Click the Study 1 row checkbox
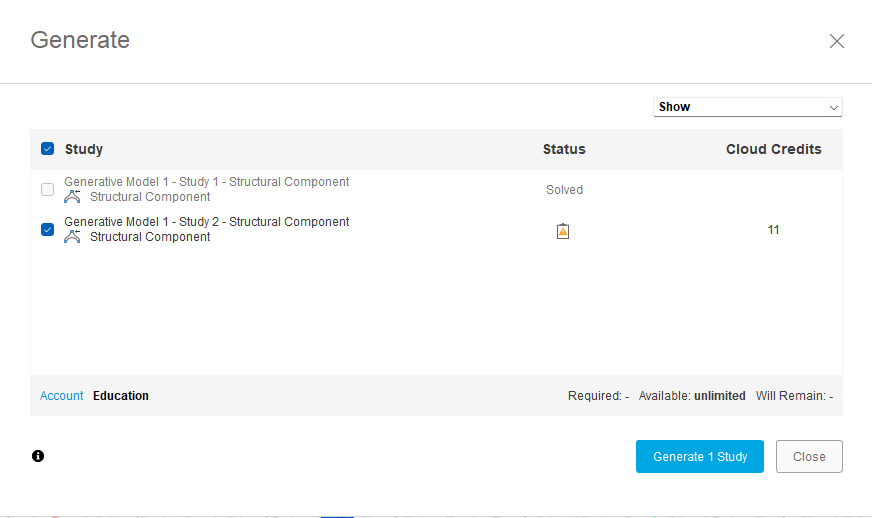 [47, 189]
